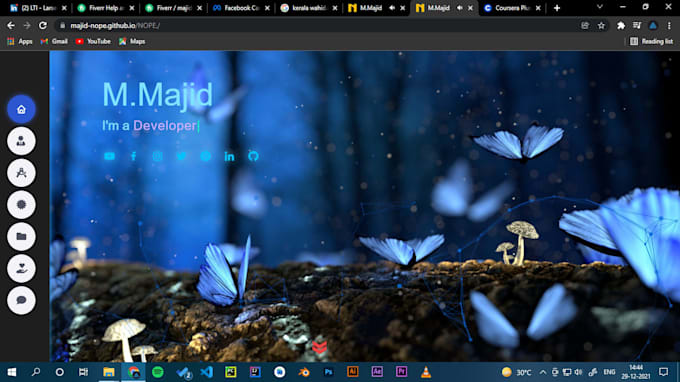Select the drafting compass skills icon
Image resolution: width=680 pixels, height=382 pixels.
pos(21,173)
